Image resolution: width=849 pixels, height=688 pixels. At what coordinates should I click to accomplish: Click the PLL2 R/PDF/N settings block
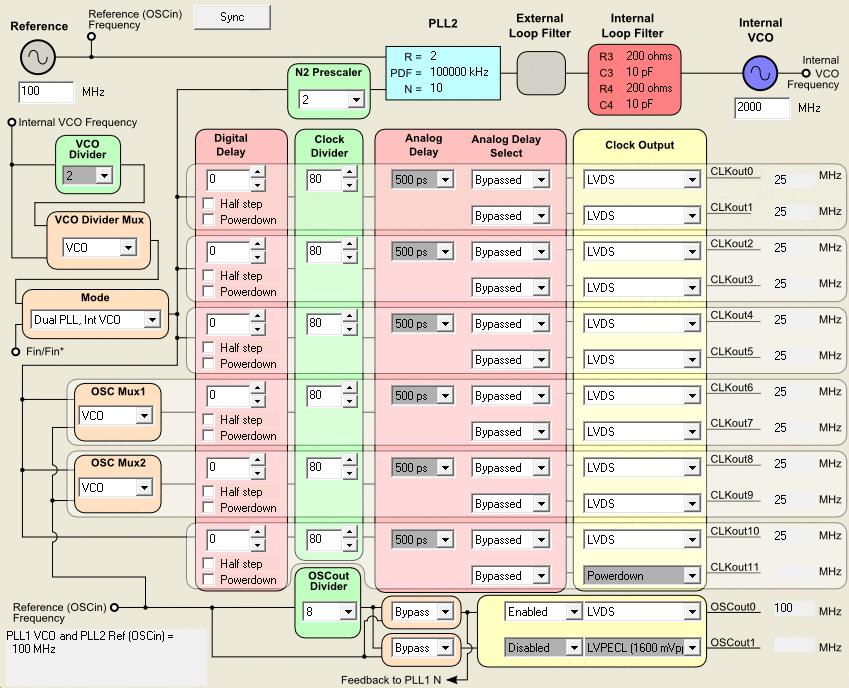[443, 72]
